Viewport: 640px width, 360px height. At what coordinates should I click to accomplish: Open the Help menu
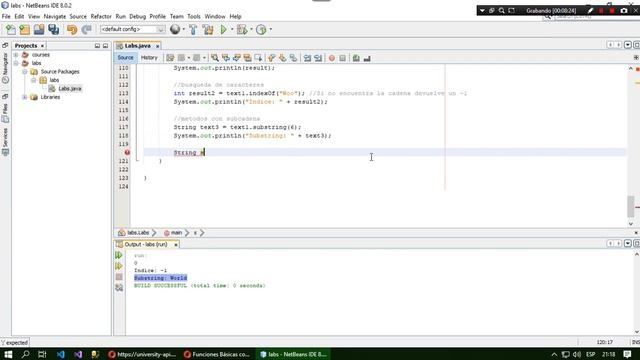click(x=235, y=16)
